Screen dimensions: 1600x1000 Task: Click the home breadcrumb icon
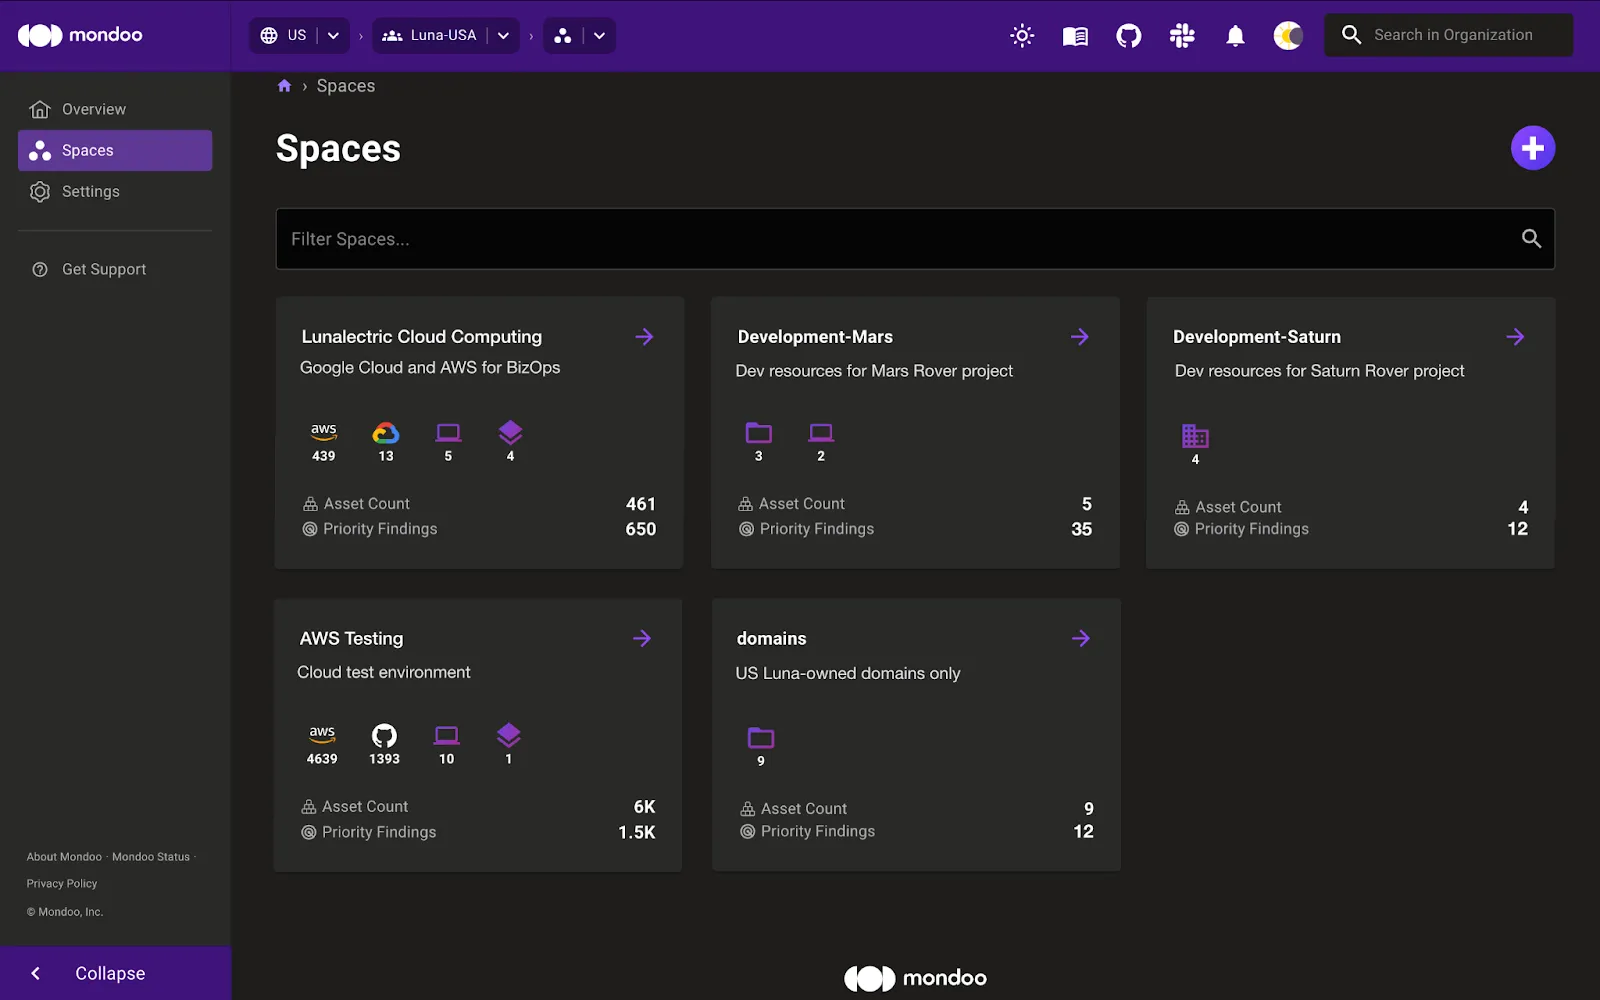pyautogui.click(x=284, y=86)
